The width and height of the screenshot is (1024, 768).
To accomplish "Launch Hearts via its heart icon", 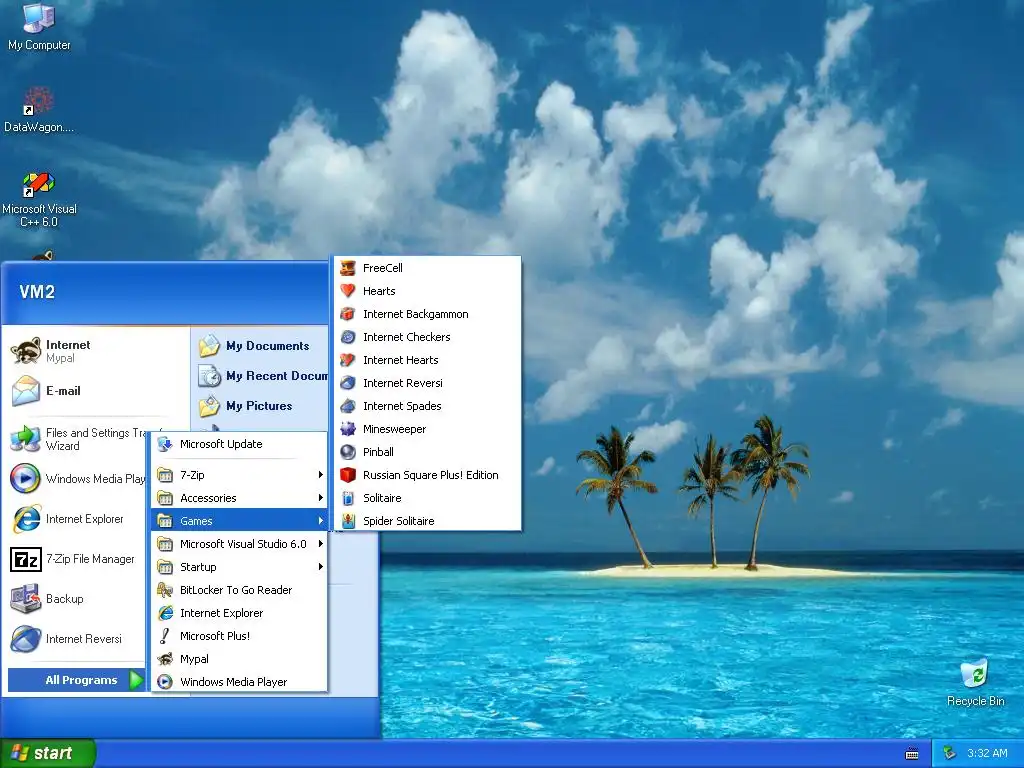I will (348, 291).
